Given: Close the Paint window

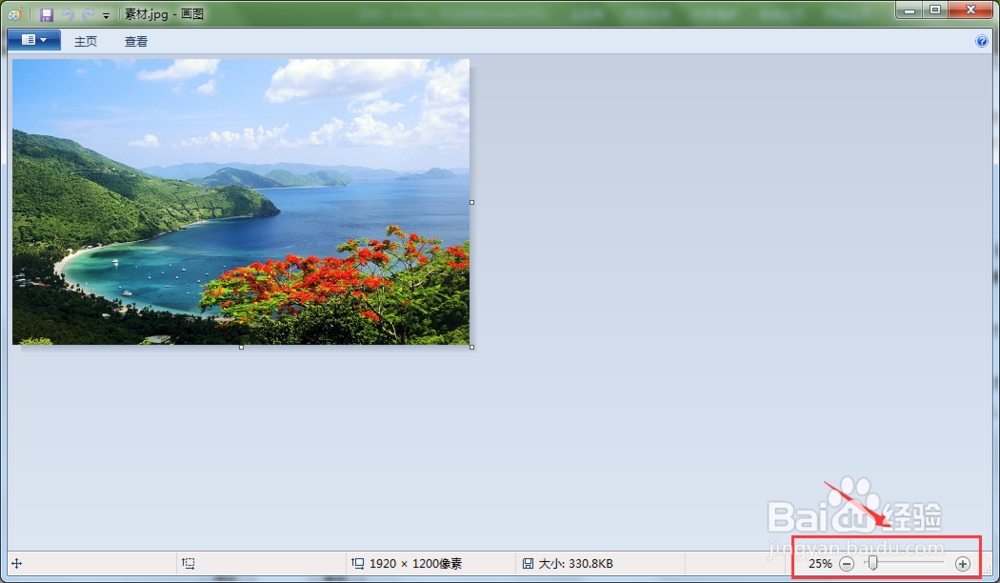Looking at the screenshot, I should pyautogui.click(x=971, y=10).
